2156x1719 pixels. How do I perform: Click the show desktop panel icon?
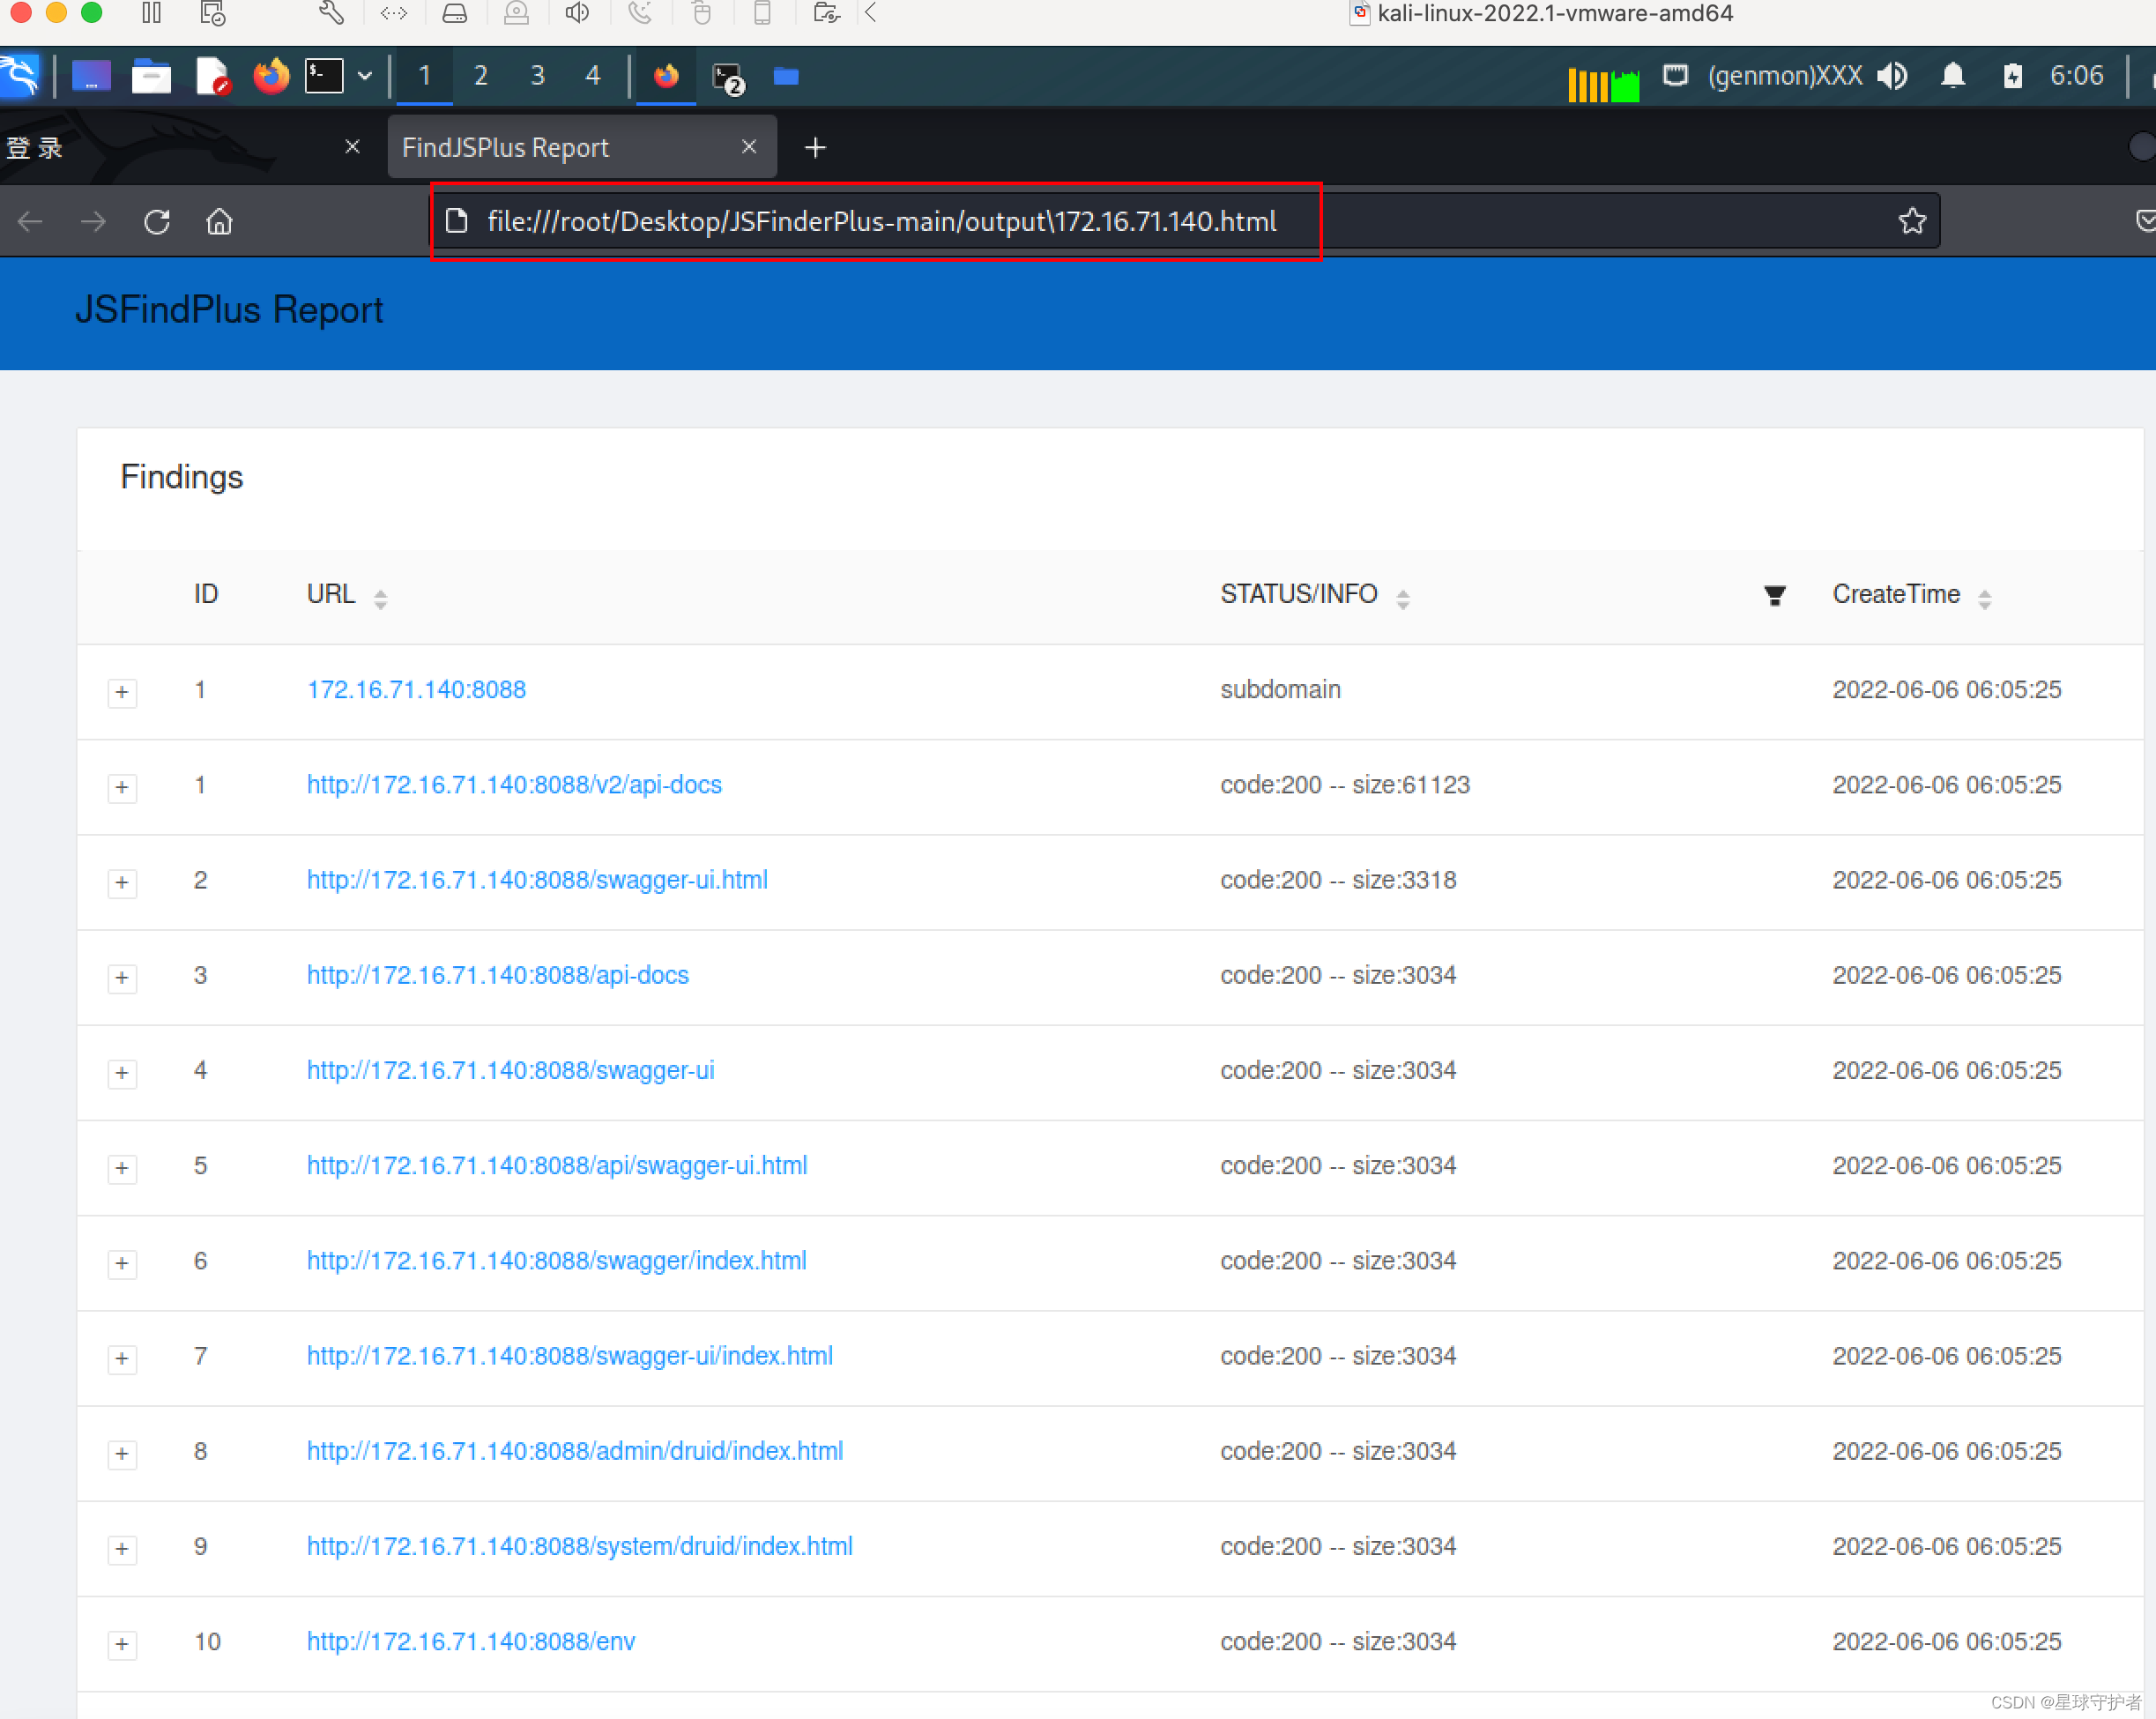[x=91, y=76]
